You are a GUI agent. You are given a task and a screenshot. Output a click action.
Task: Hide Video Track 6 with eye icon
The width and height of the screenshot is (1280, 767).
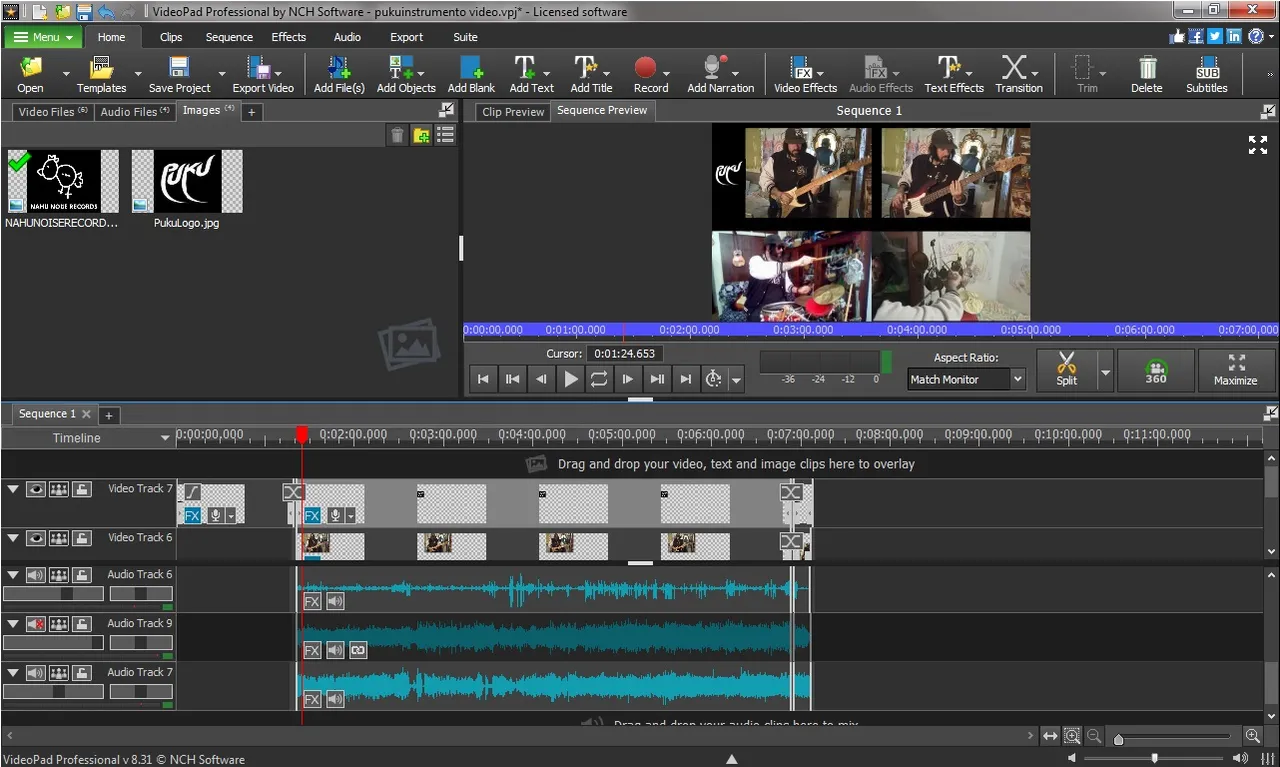(x=36, y=538)
